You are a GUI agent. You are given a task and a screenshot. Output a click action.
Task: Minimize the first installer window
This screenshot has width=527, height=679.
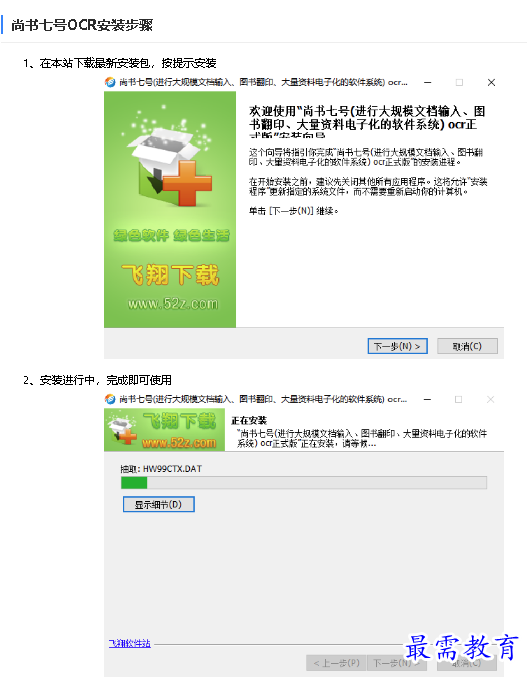coord(427,82)
